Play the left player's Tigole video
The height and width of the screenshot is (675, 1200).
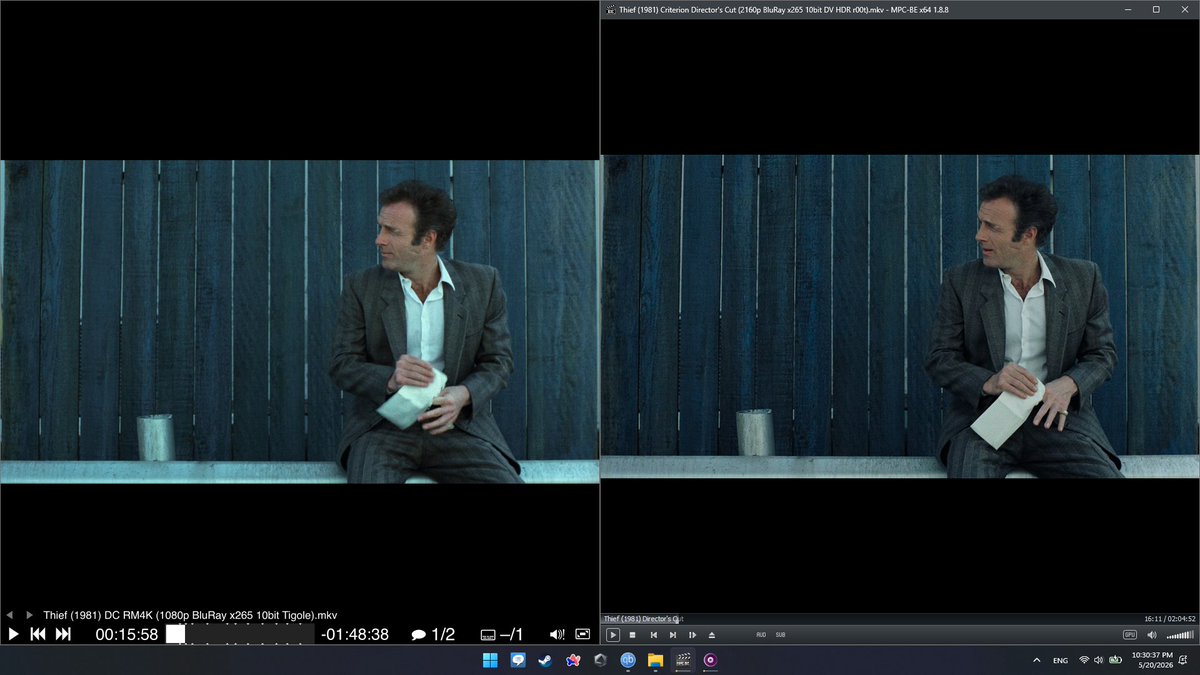click(13, 634)
